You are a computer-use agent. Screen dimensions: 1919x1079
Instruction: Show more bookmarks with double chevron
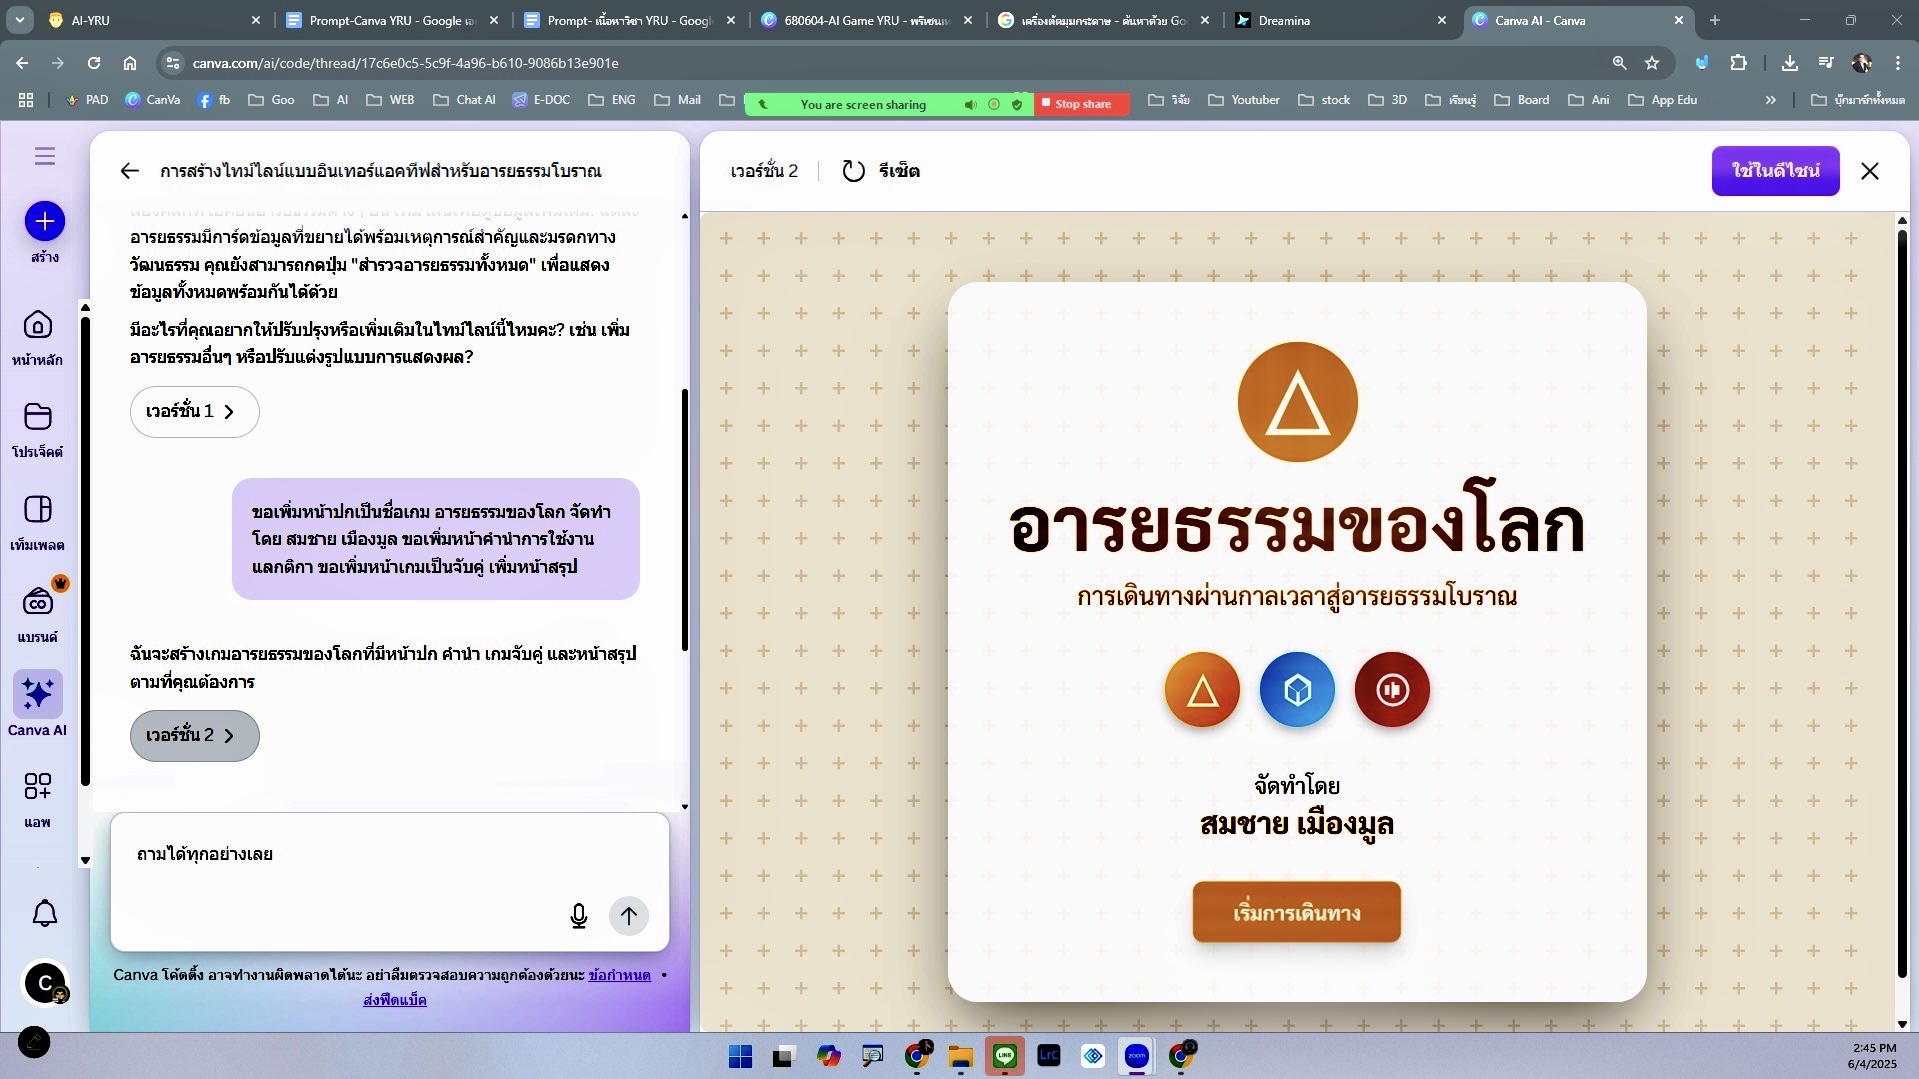[x=1770, y=100]
